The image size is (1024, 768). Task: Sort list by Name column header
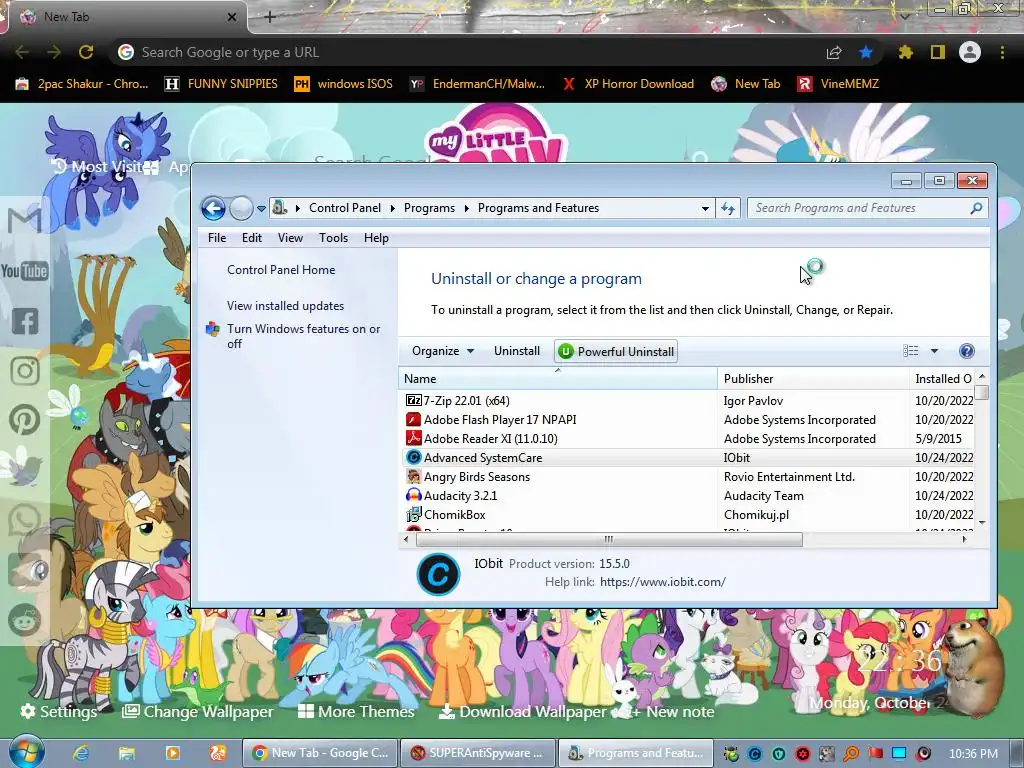[558, 379]
